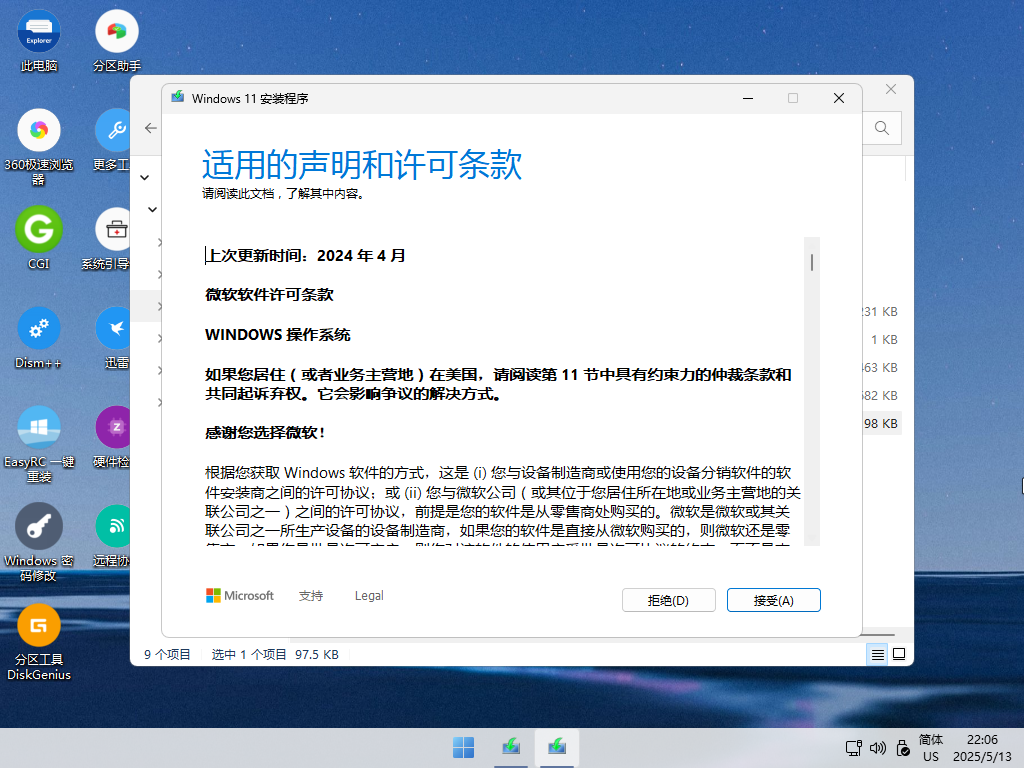1024x768 pixels.
Task: Open the 此电脑 desktop icon
Action: click(39, 40)
